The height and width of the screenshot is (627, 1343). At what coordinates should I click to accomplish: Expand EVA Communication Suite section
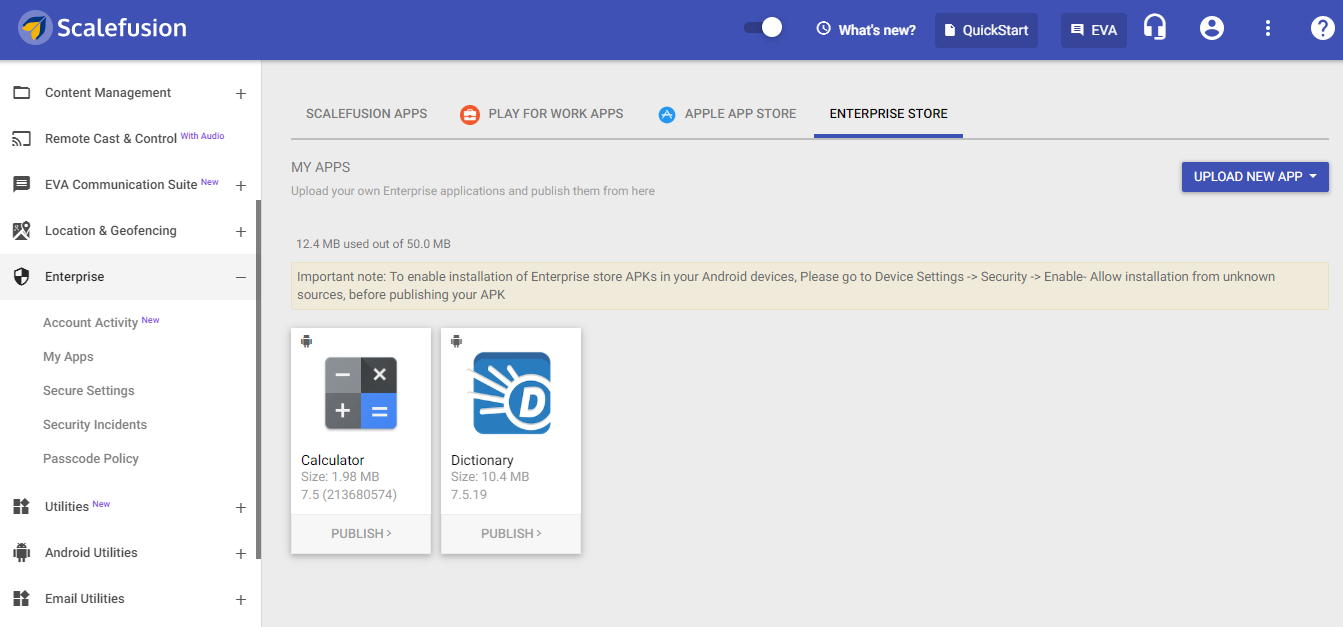point(241,186)
